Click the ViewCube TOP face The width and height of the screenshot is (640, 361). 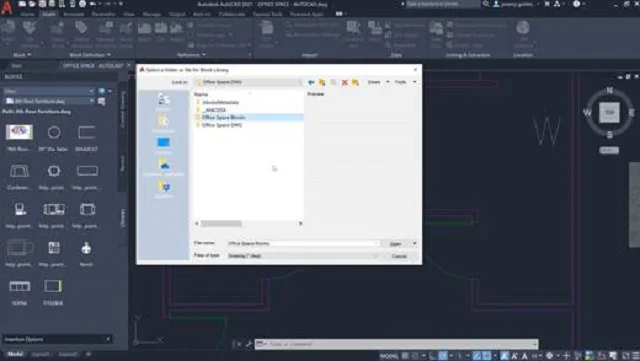(609, 112)
